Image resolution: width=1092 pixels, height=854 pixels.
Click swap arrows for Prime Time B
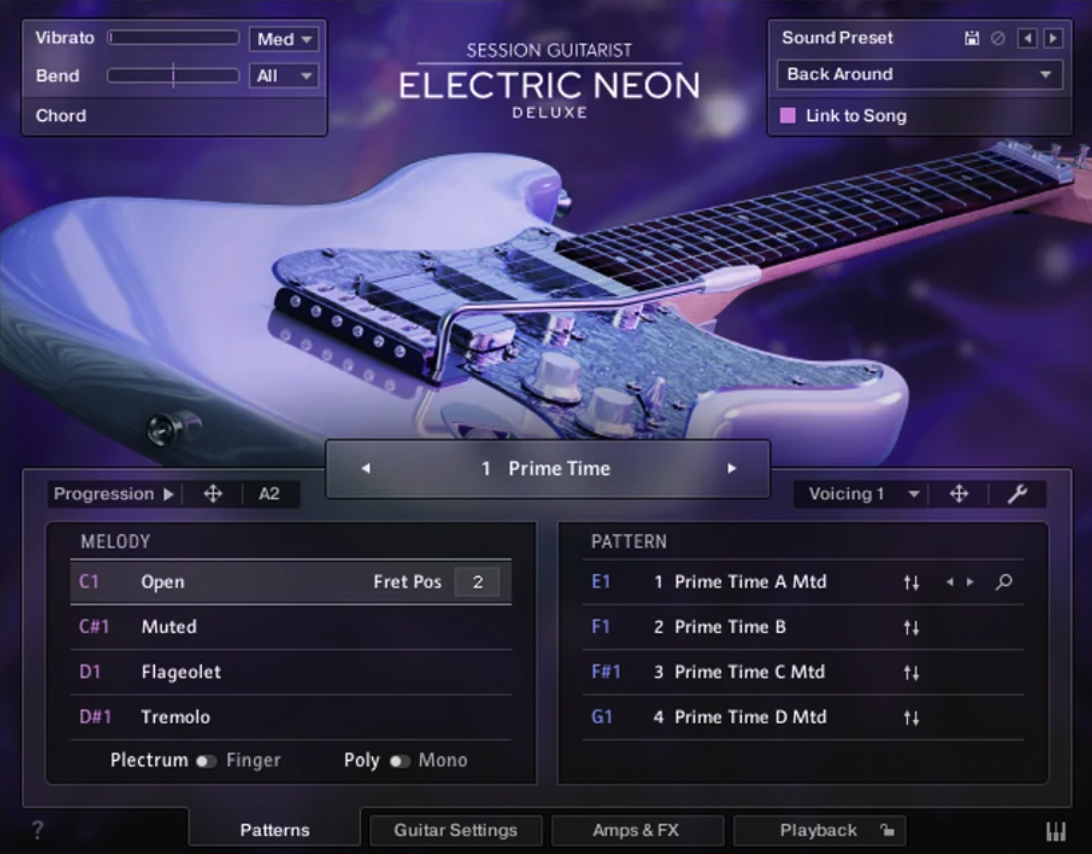point(911,628)
